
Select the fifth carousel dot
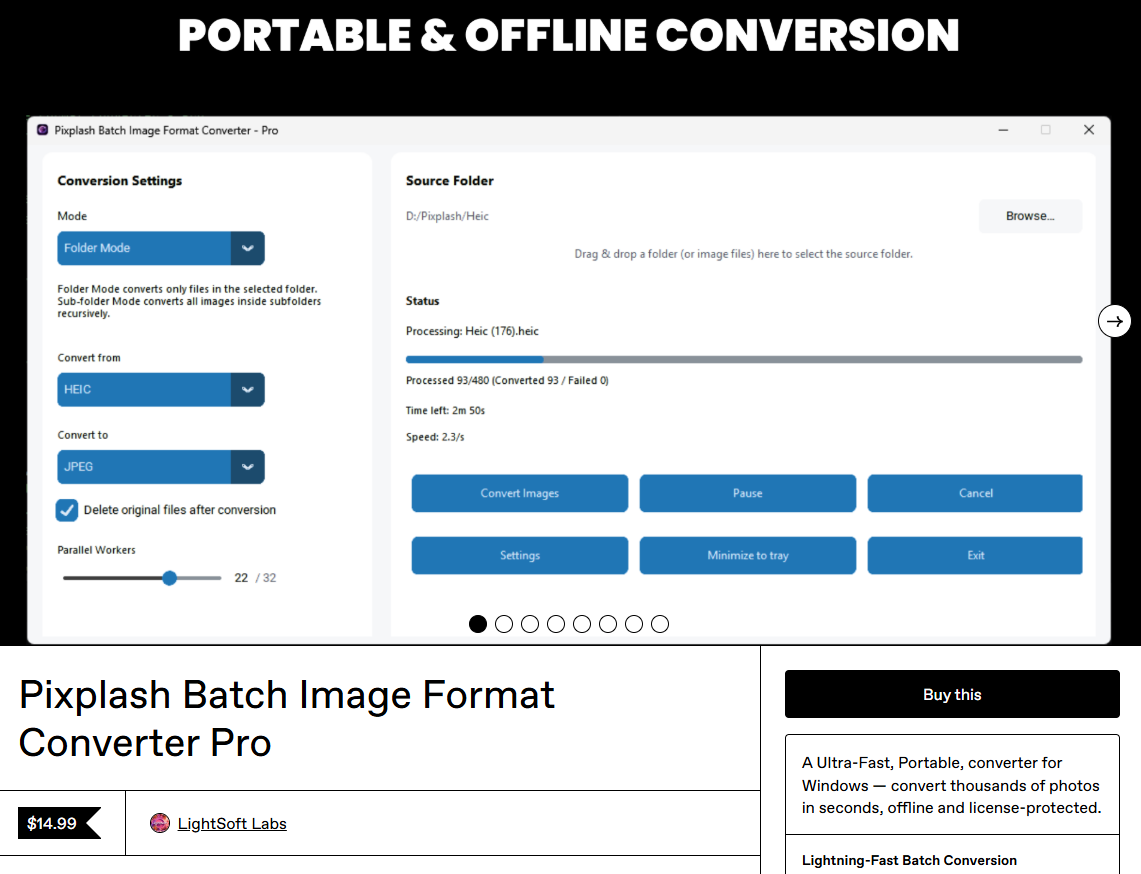pos(582,624)
